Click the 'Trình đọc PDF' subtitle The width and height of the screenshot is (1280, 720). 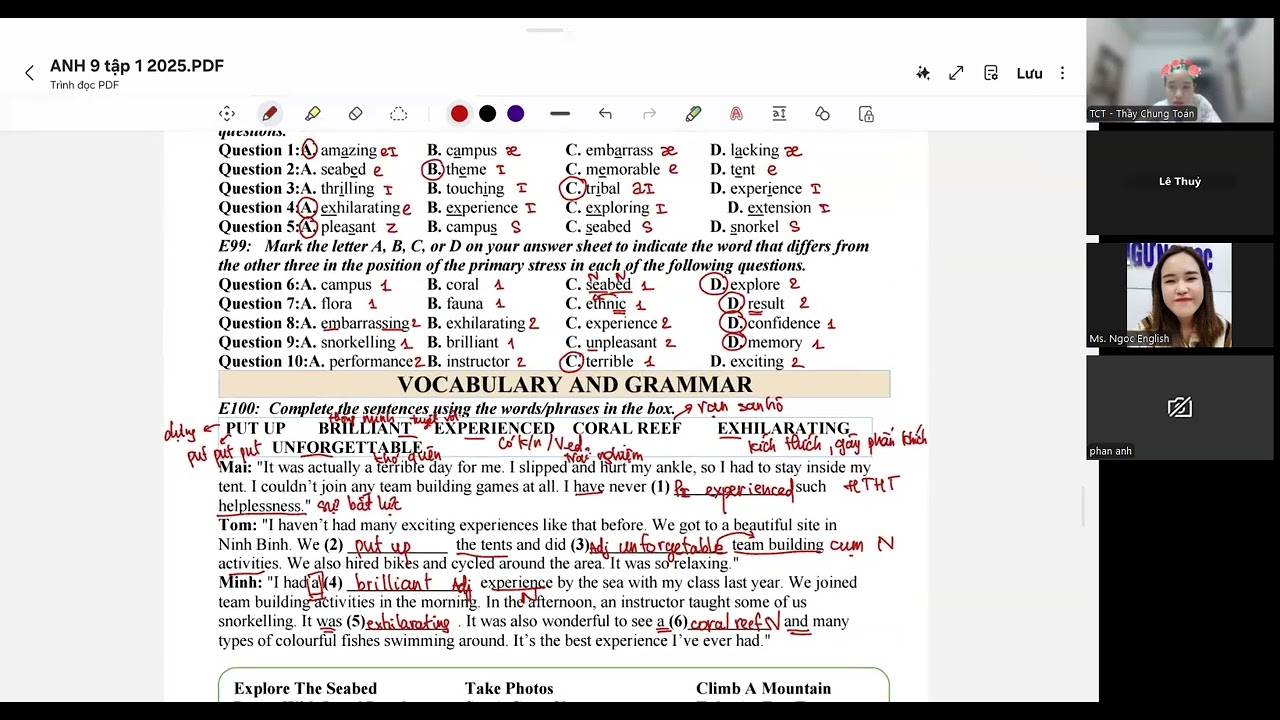point(84,85)
